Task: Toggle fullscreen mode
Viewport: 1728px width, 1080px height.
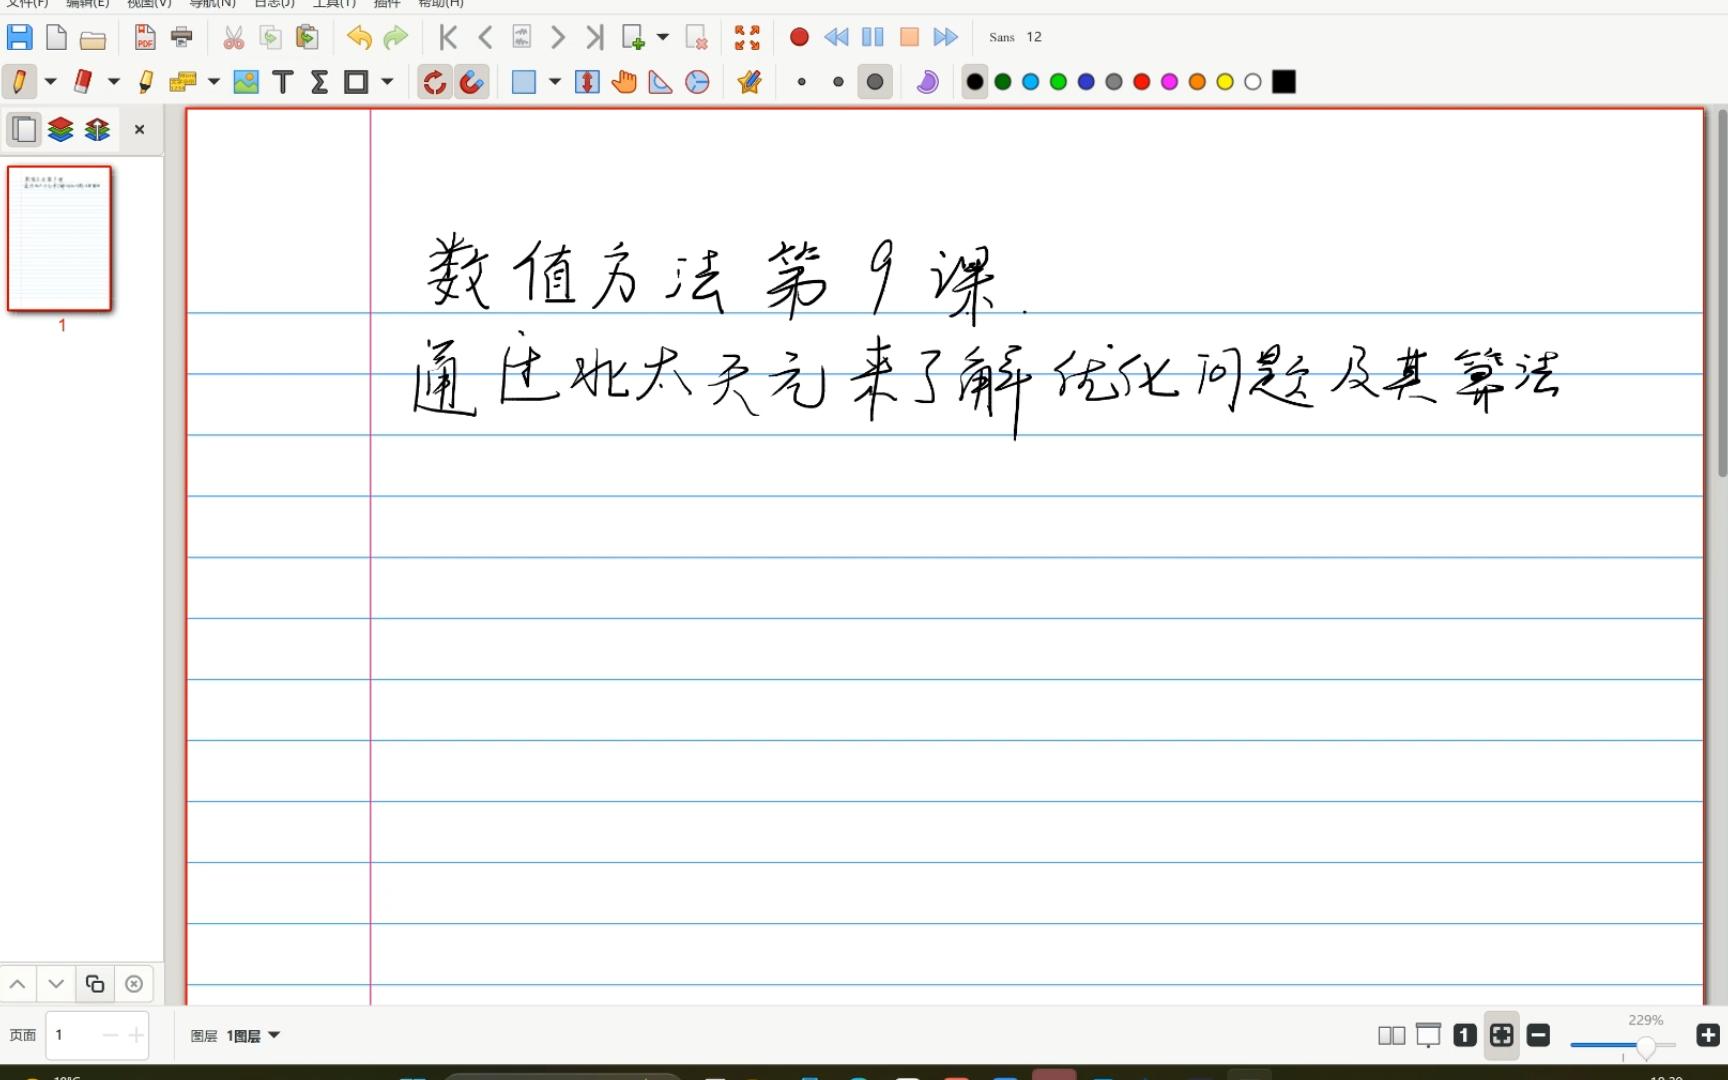Action: [747, 38]
